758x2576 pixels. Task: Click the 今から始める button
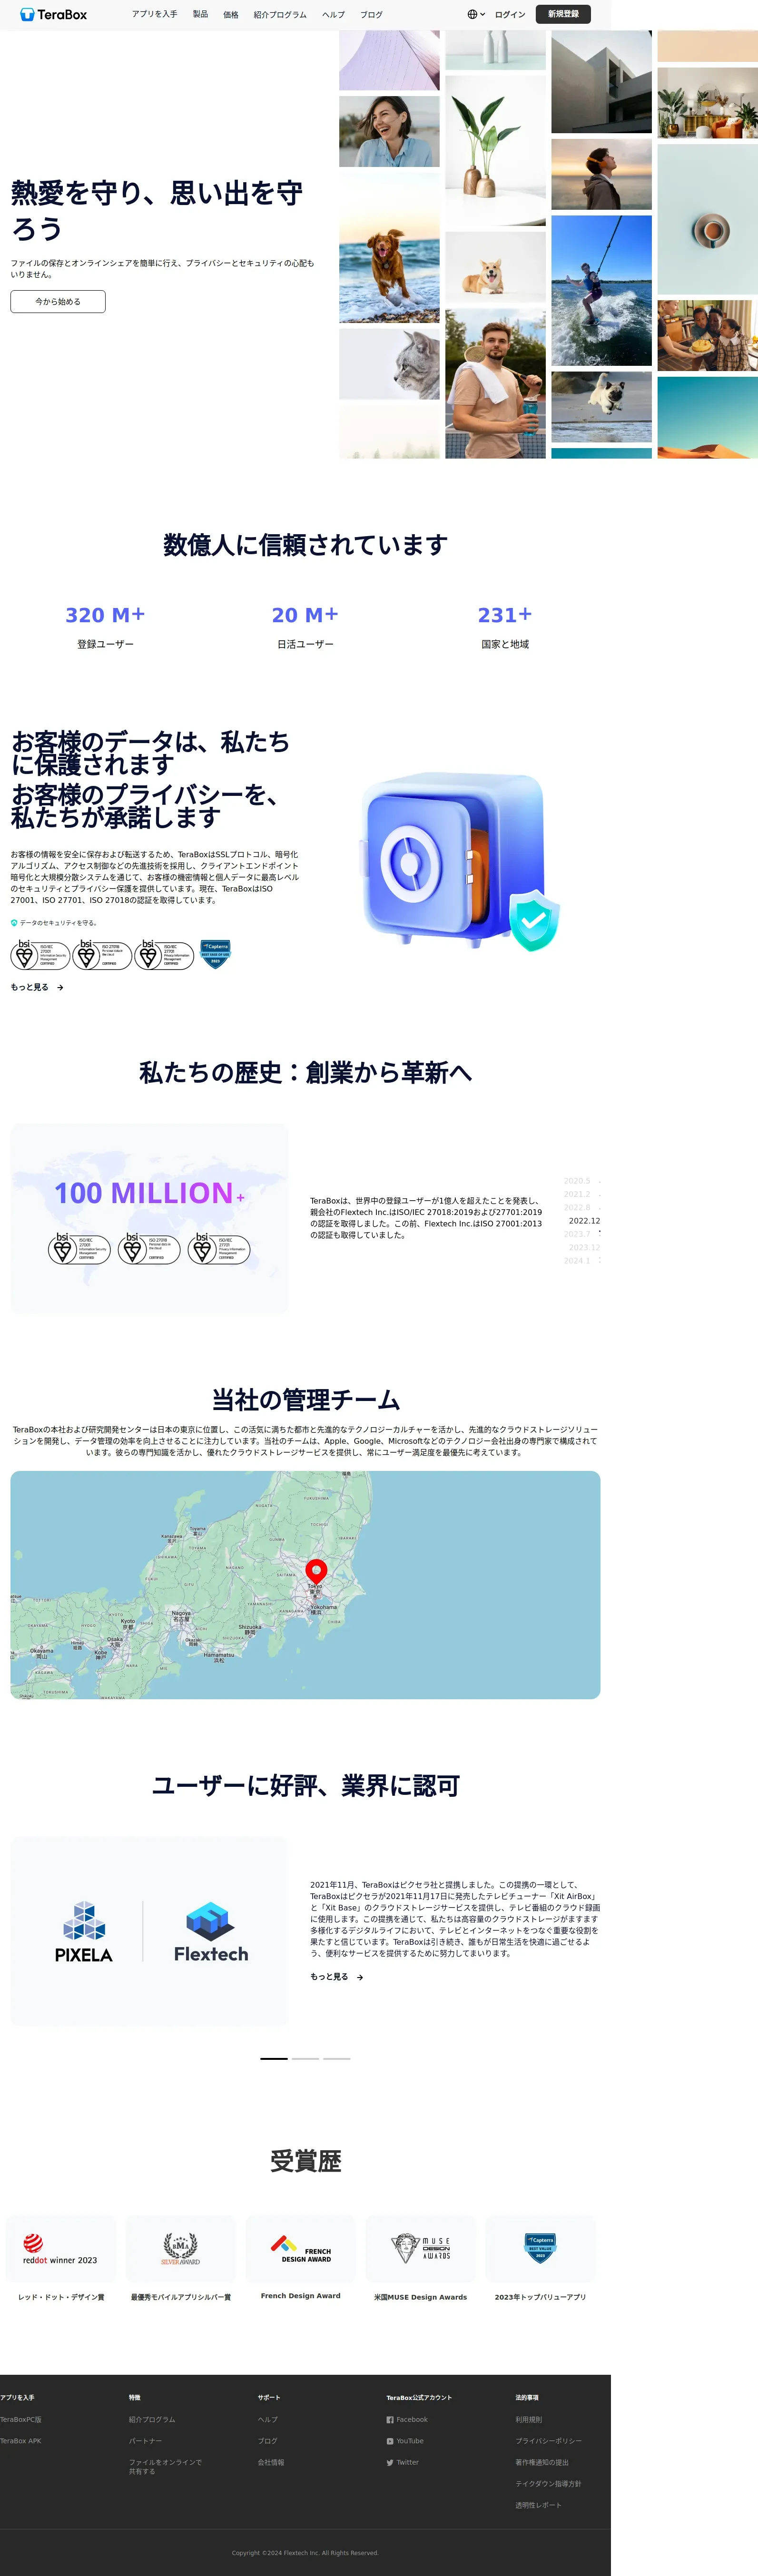pyautogui.click(x=58, y=301)
